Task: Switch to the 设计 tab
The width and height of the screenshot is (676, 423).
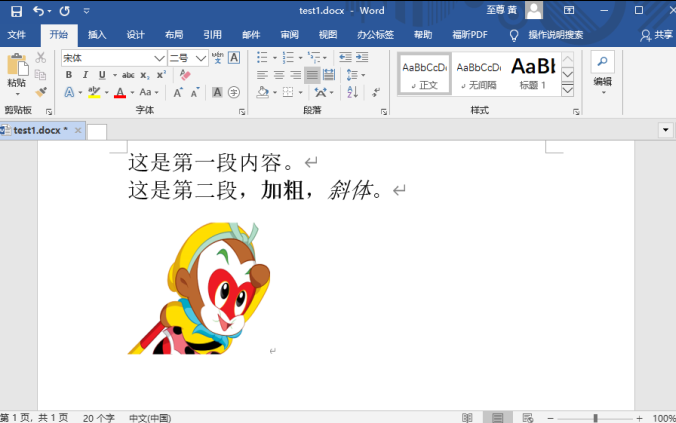Action: tap(135, 35)
